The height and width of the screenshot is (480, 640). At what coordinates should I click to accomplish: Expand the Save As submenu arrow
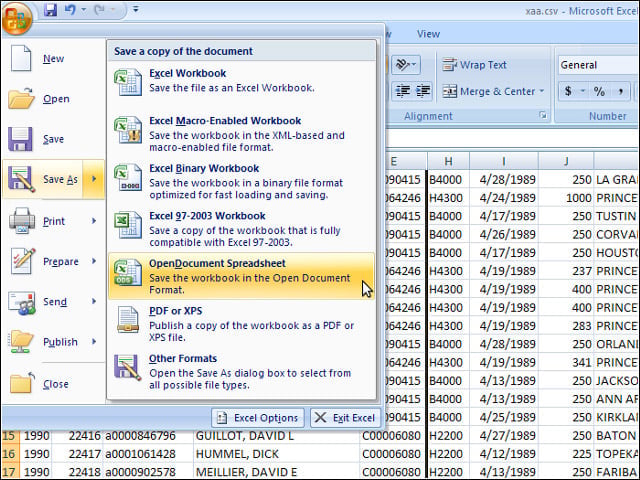tap(94, 179)
